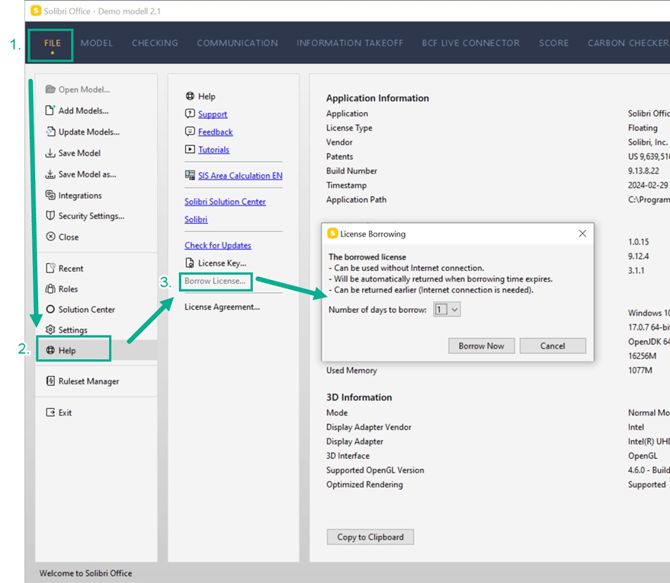Select Borrow License menu entry
This screenshot has height=583, width=670.
click(216, 282)
